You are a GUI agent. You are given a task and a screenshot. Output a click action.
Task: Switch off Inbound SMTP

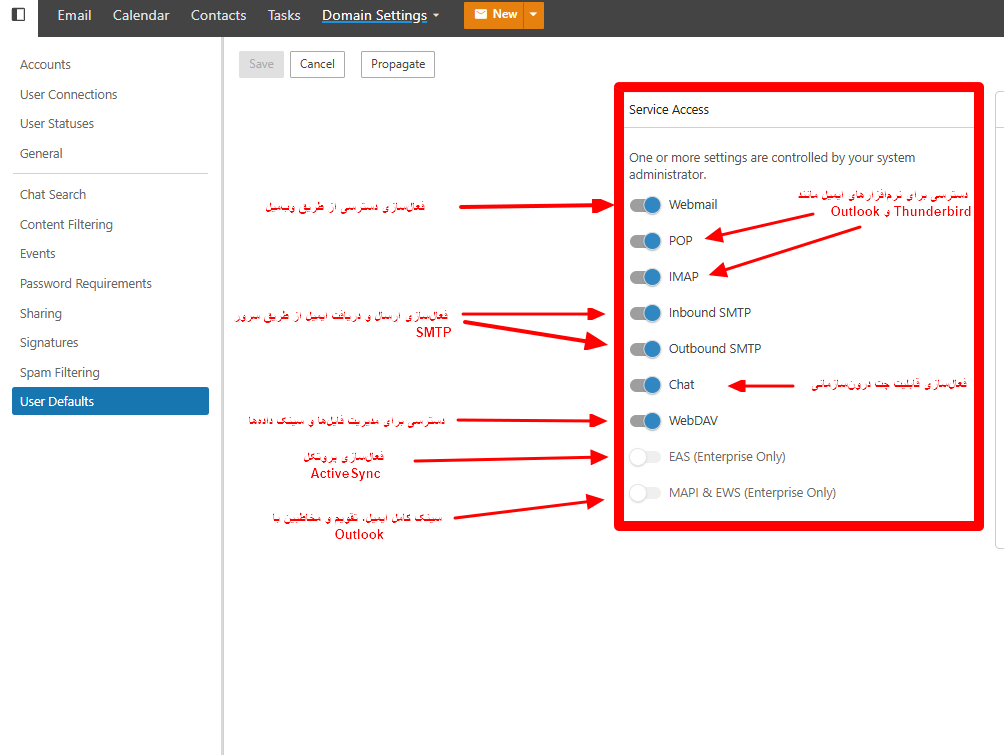[x=646, y=313]
